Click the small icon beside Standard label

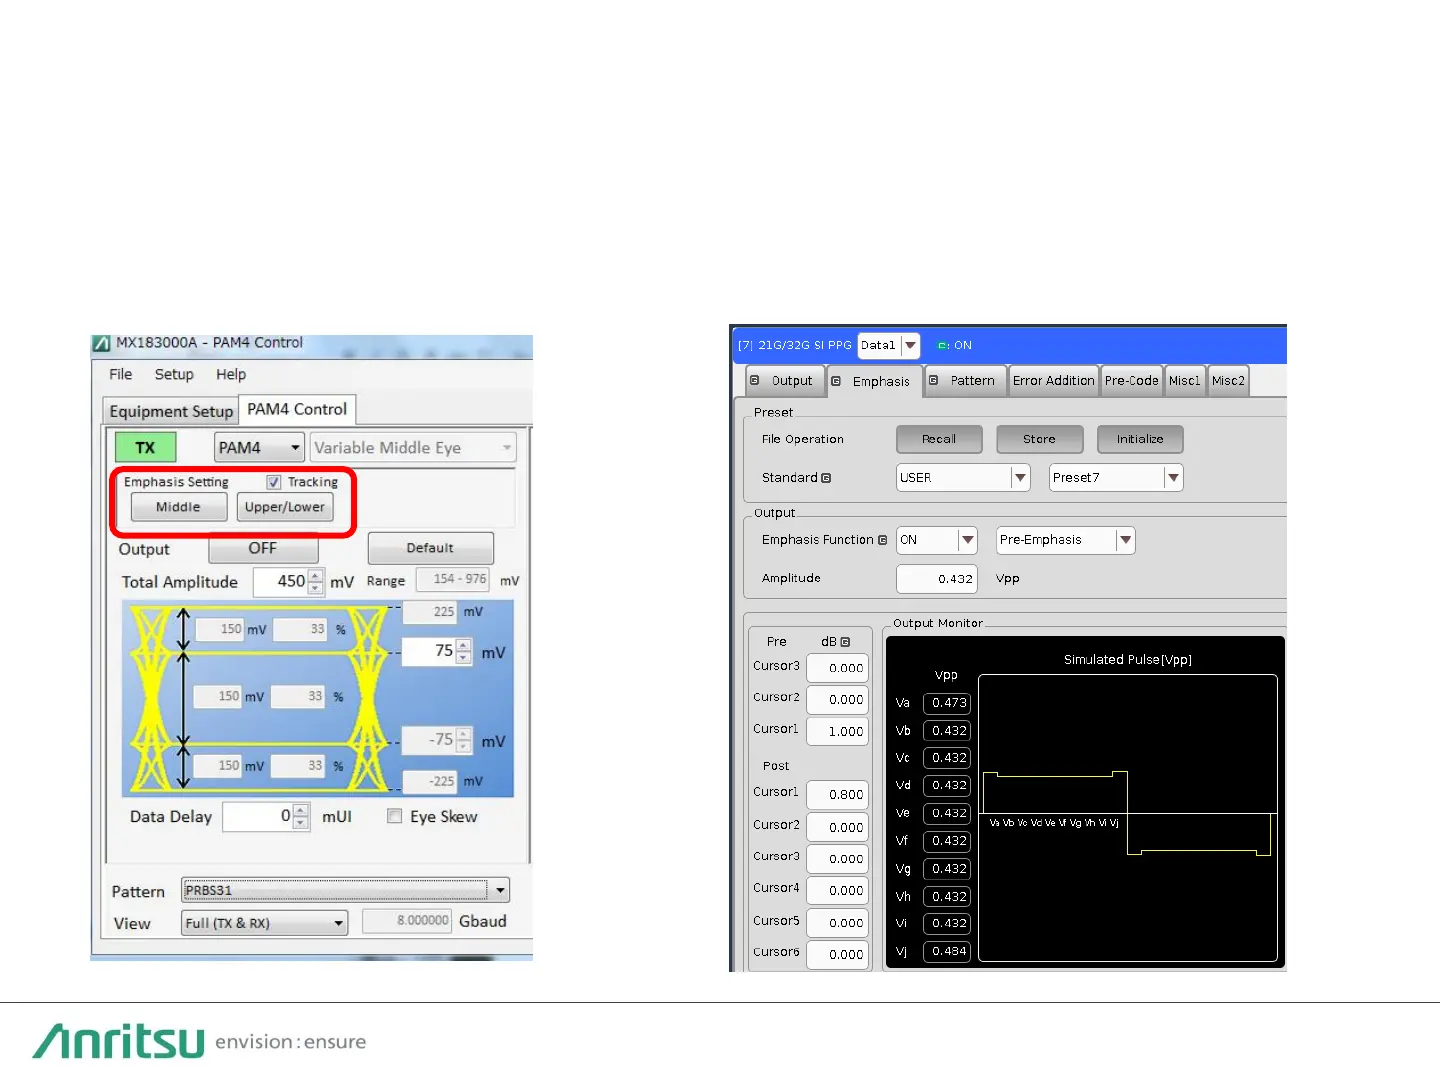[x=826, y=478]
